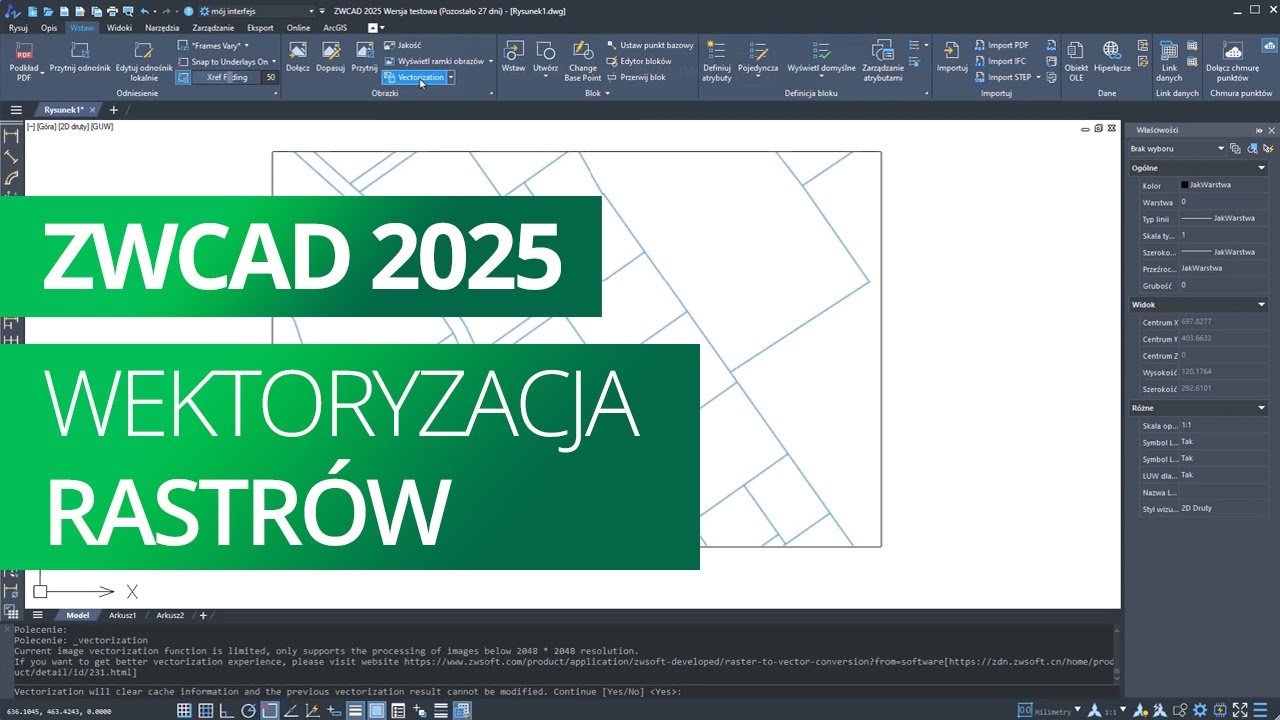Open Link danych tool

1169,60
